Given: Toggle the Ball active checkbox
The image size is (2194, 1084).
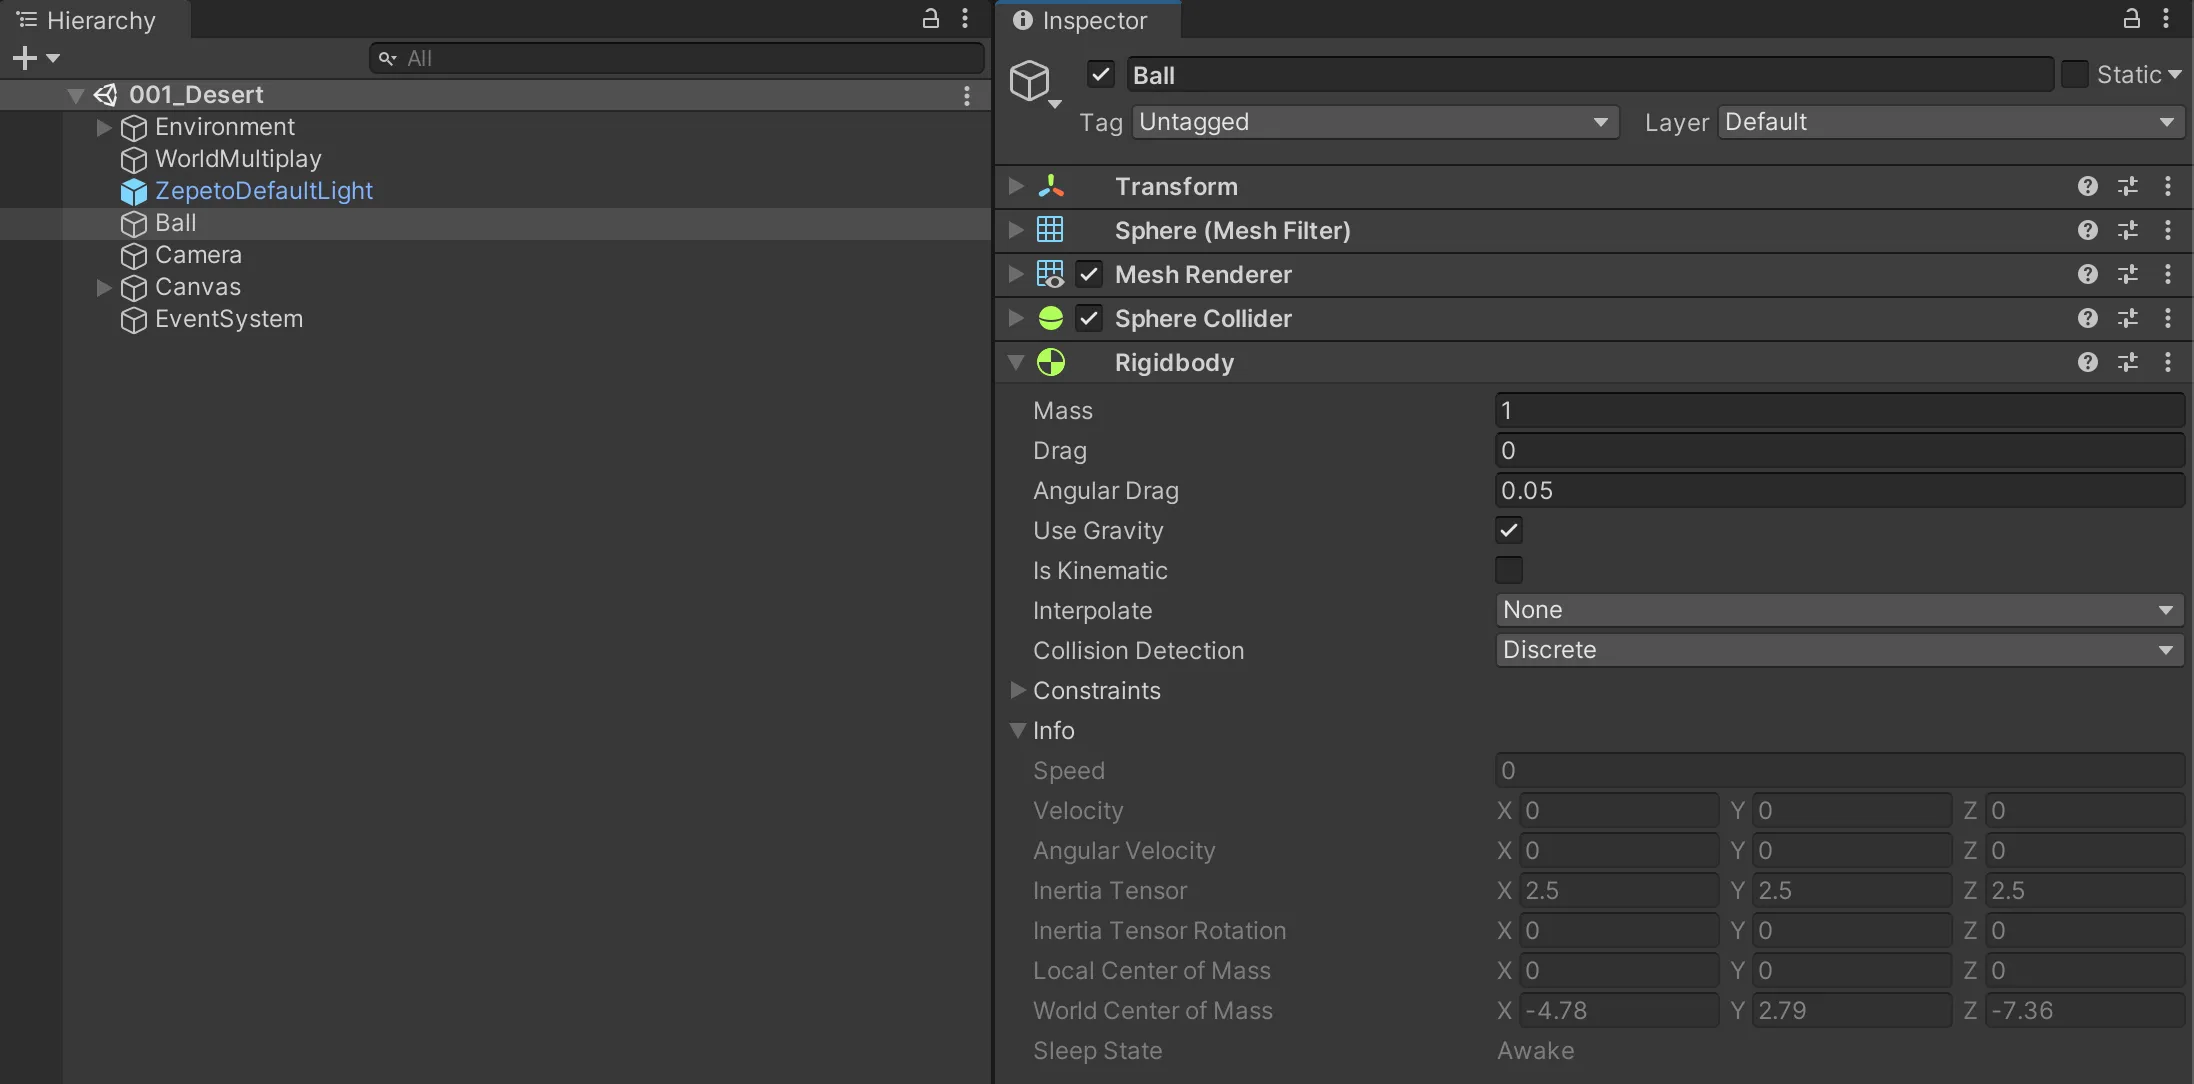Looking at the screenshot, I should click(1101, 75).
